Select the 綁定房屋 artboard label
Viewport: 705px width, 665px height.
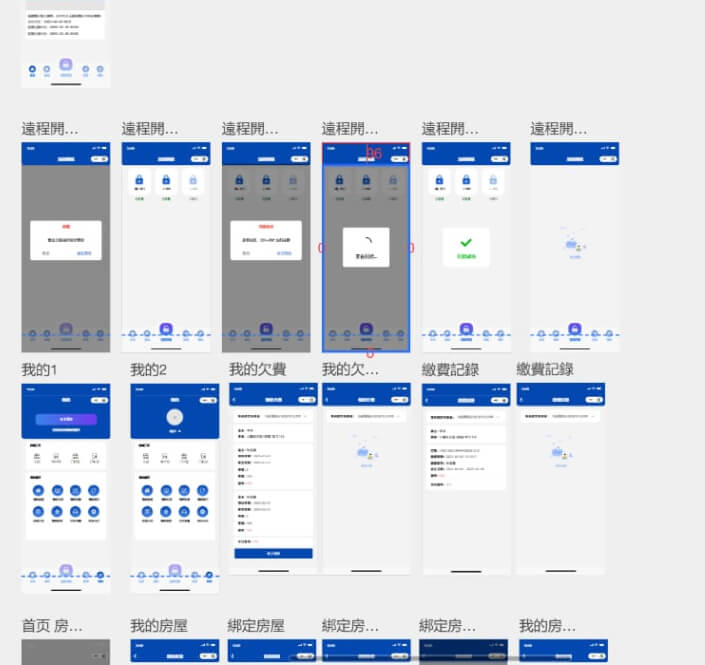pyautogui.click(x=256, y=626)
